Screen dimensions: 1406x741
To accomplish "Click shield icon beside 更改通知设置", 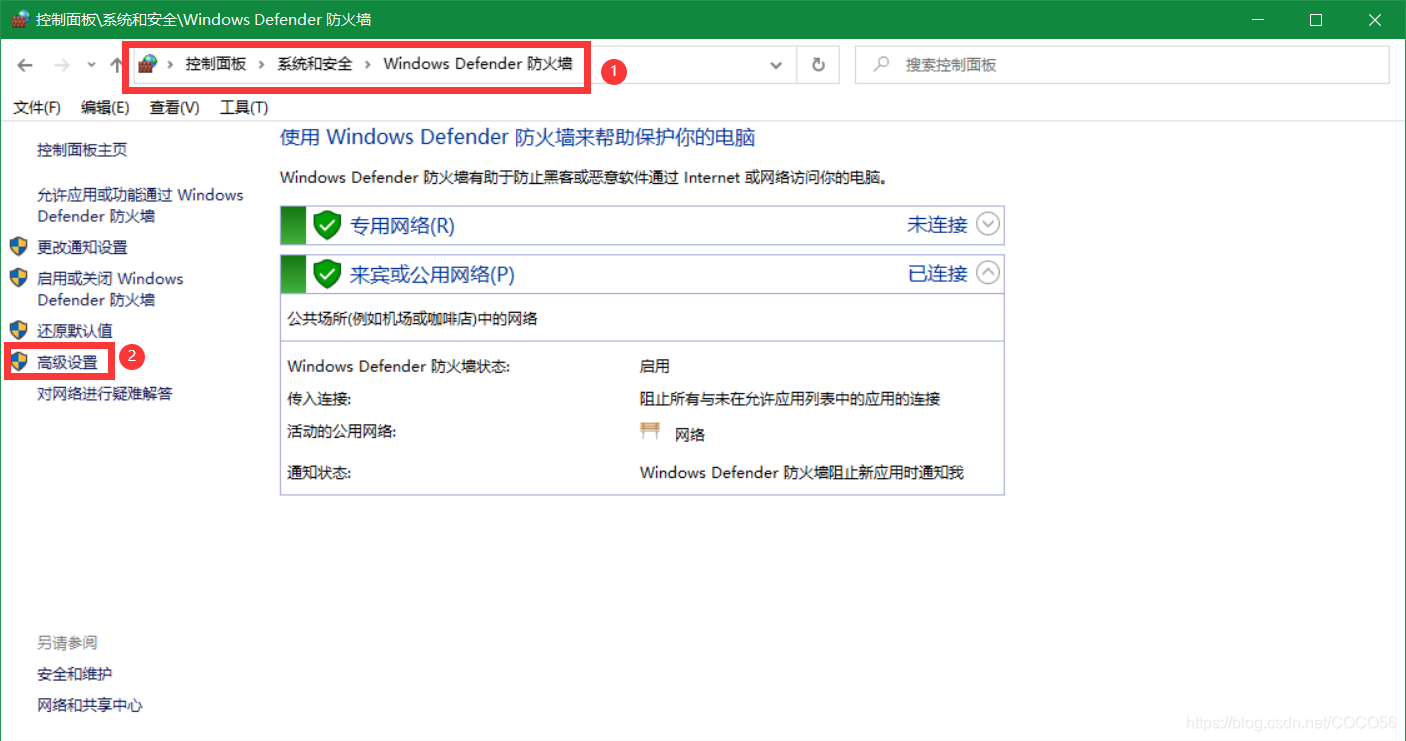I will point(18,247).
